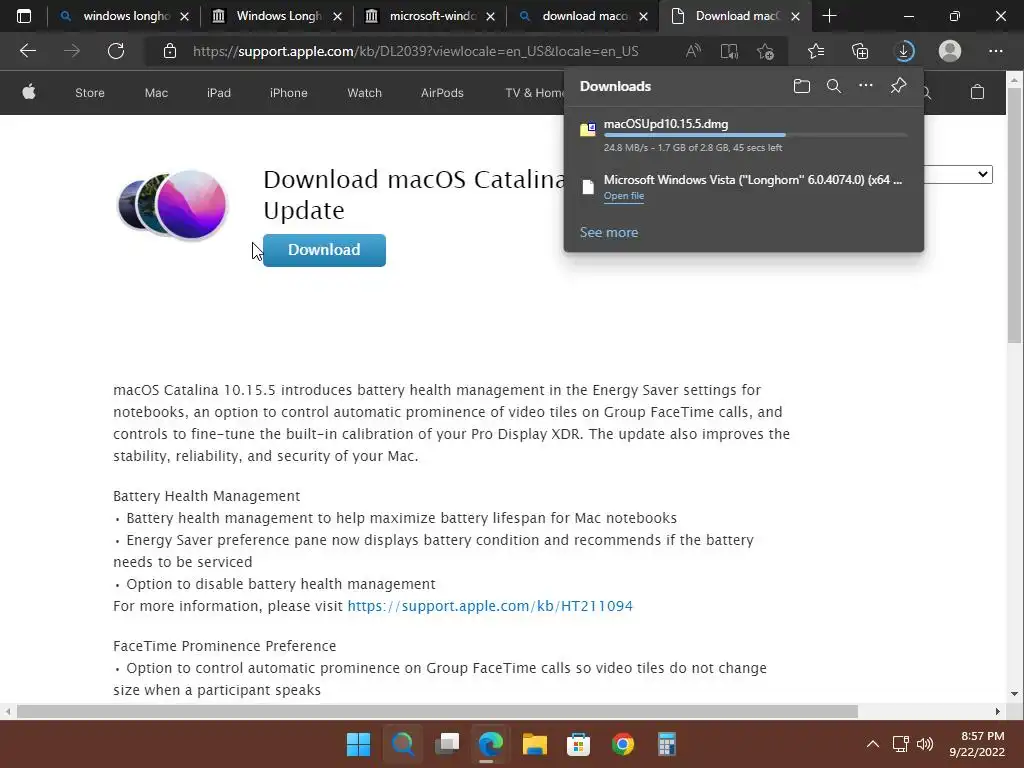
Task: Open Collections panel
Action: (x=860, y=51)
